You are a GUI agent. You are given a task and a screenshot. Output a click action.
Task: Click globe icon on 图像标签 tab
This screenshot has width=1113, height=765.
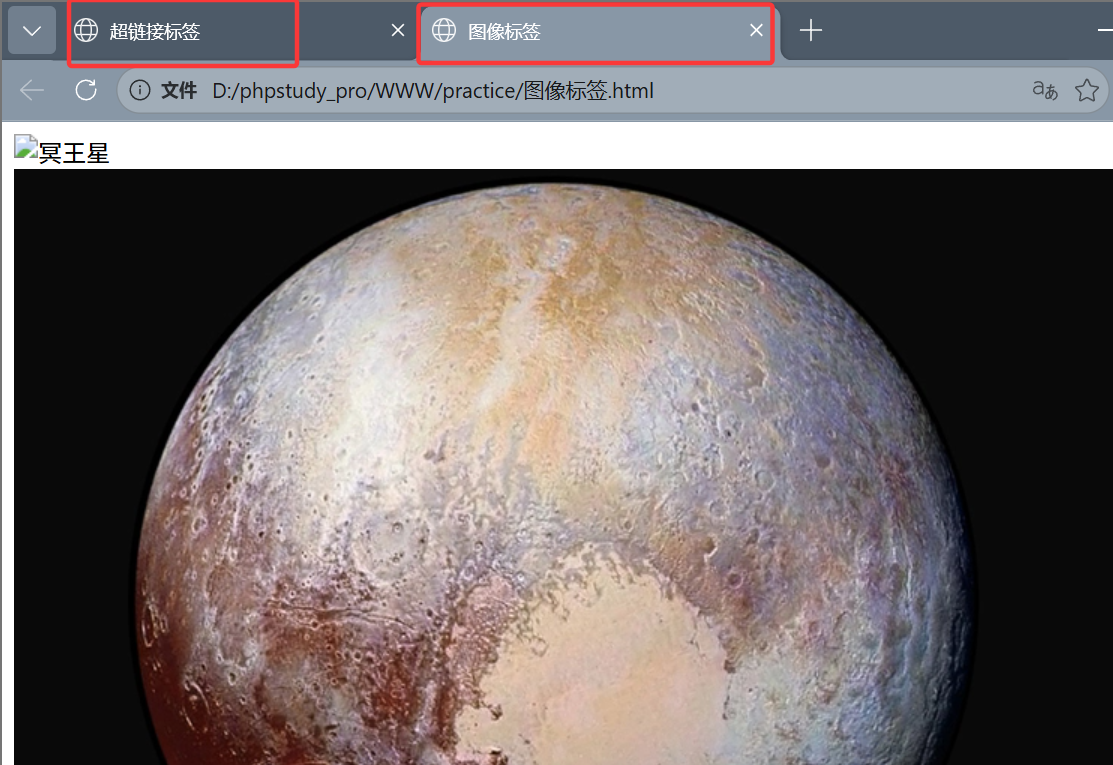(444, 31)
